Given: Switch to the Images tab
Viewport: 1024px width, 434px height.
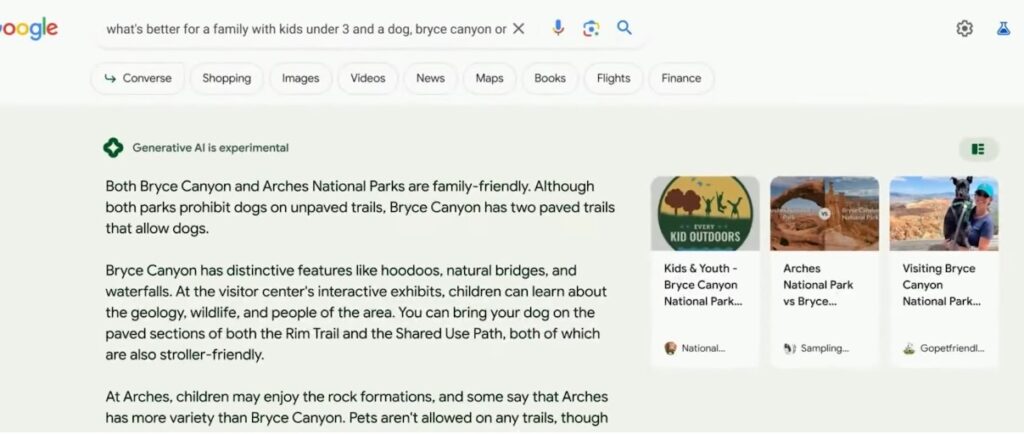Looking at the screenshot, I should (x=300, y=78).
